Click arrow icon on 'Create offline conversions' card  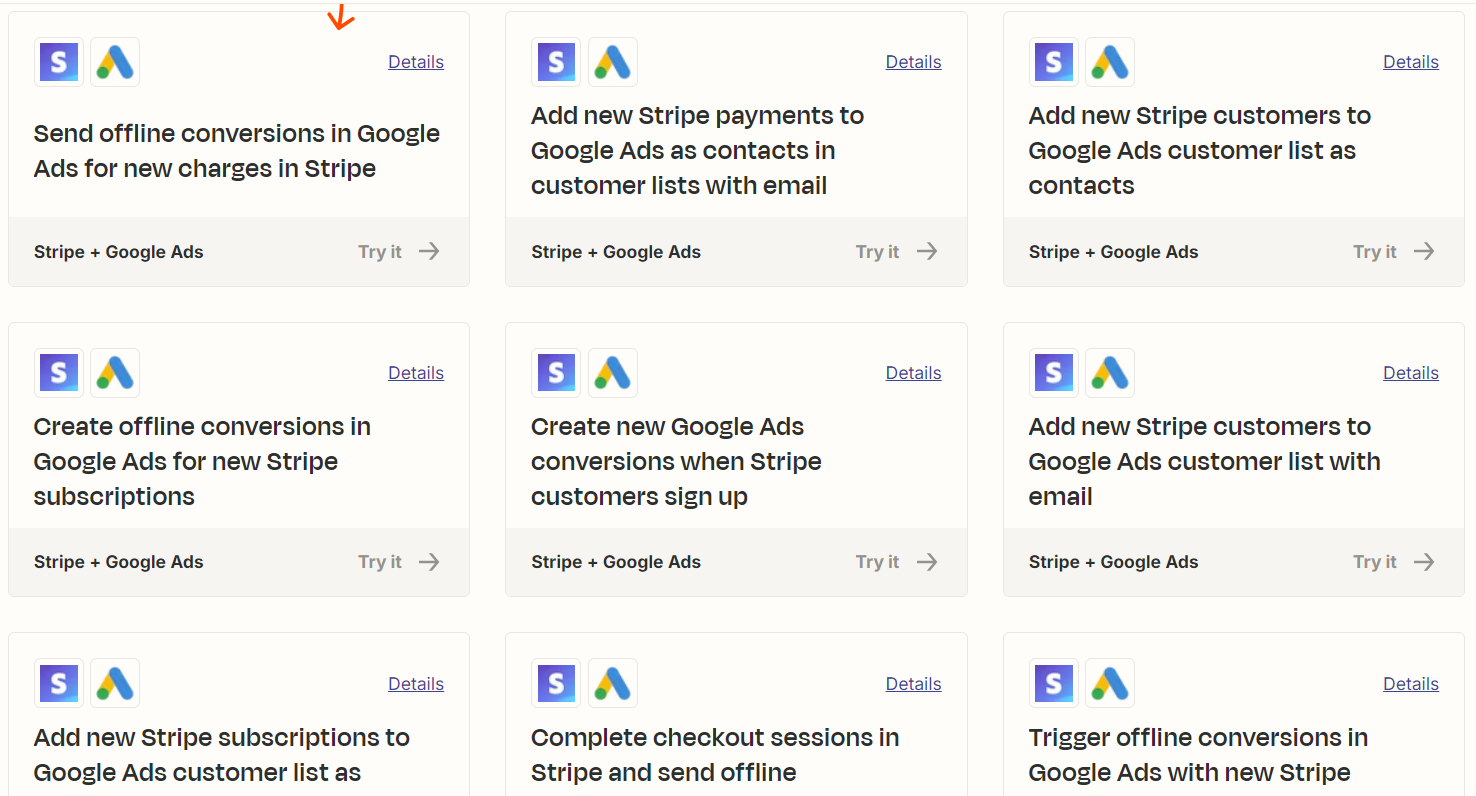pyautogui.click(x=429, y=562)
